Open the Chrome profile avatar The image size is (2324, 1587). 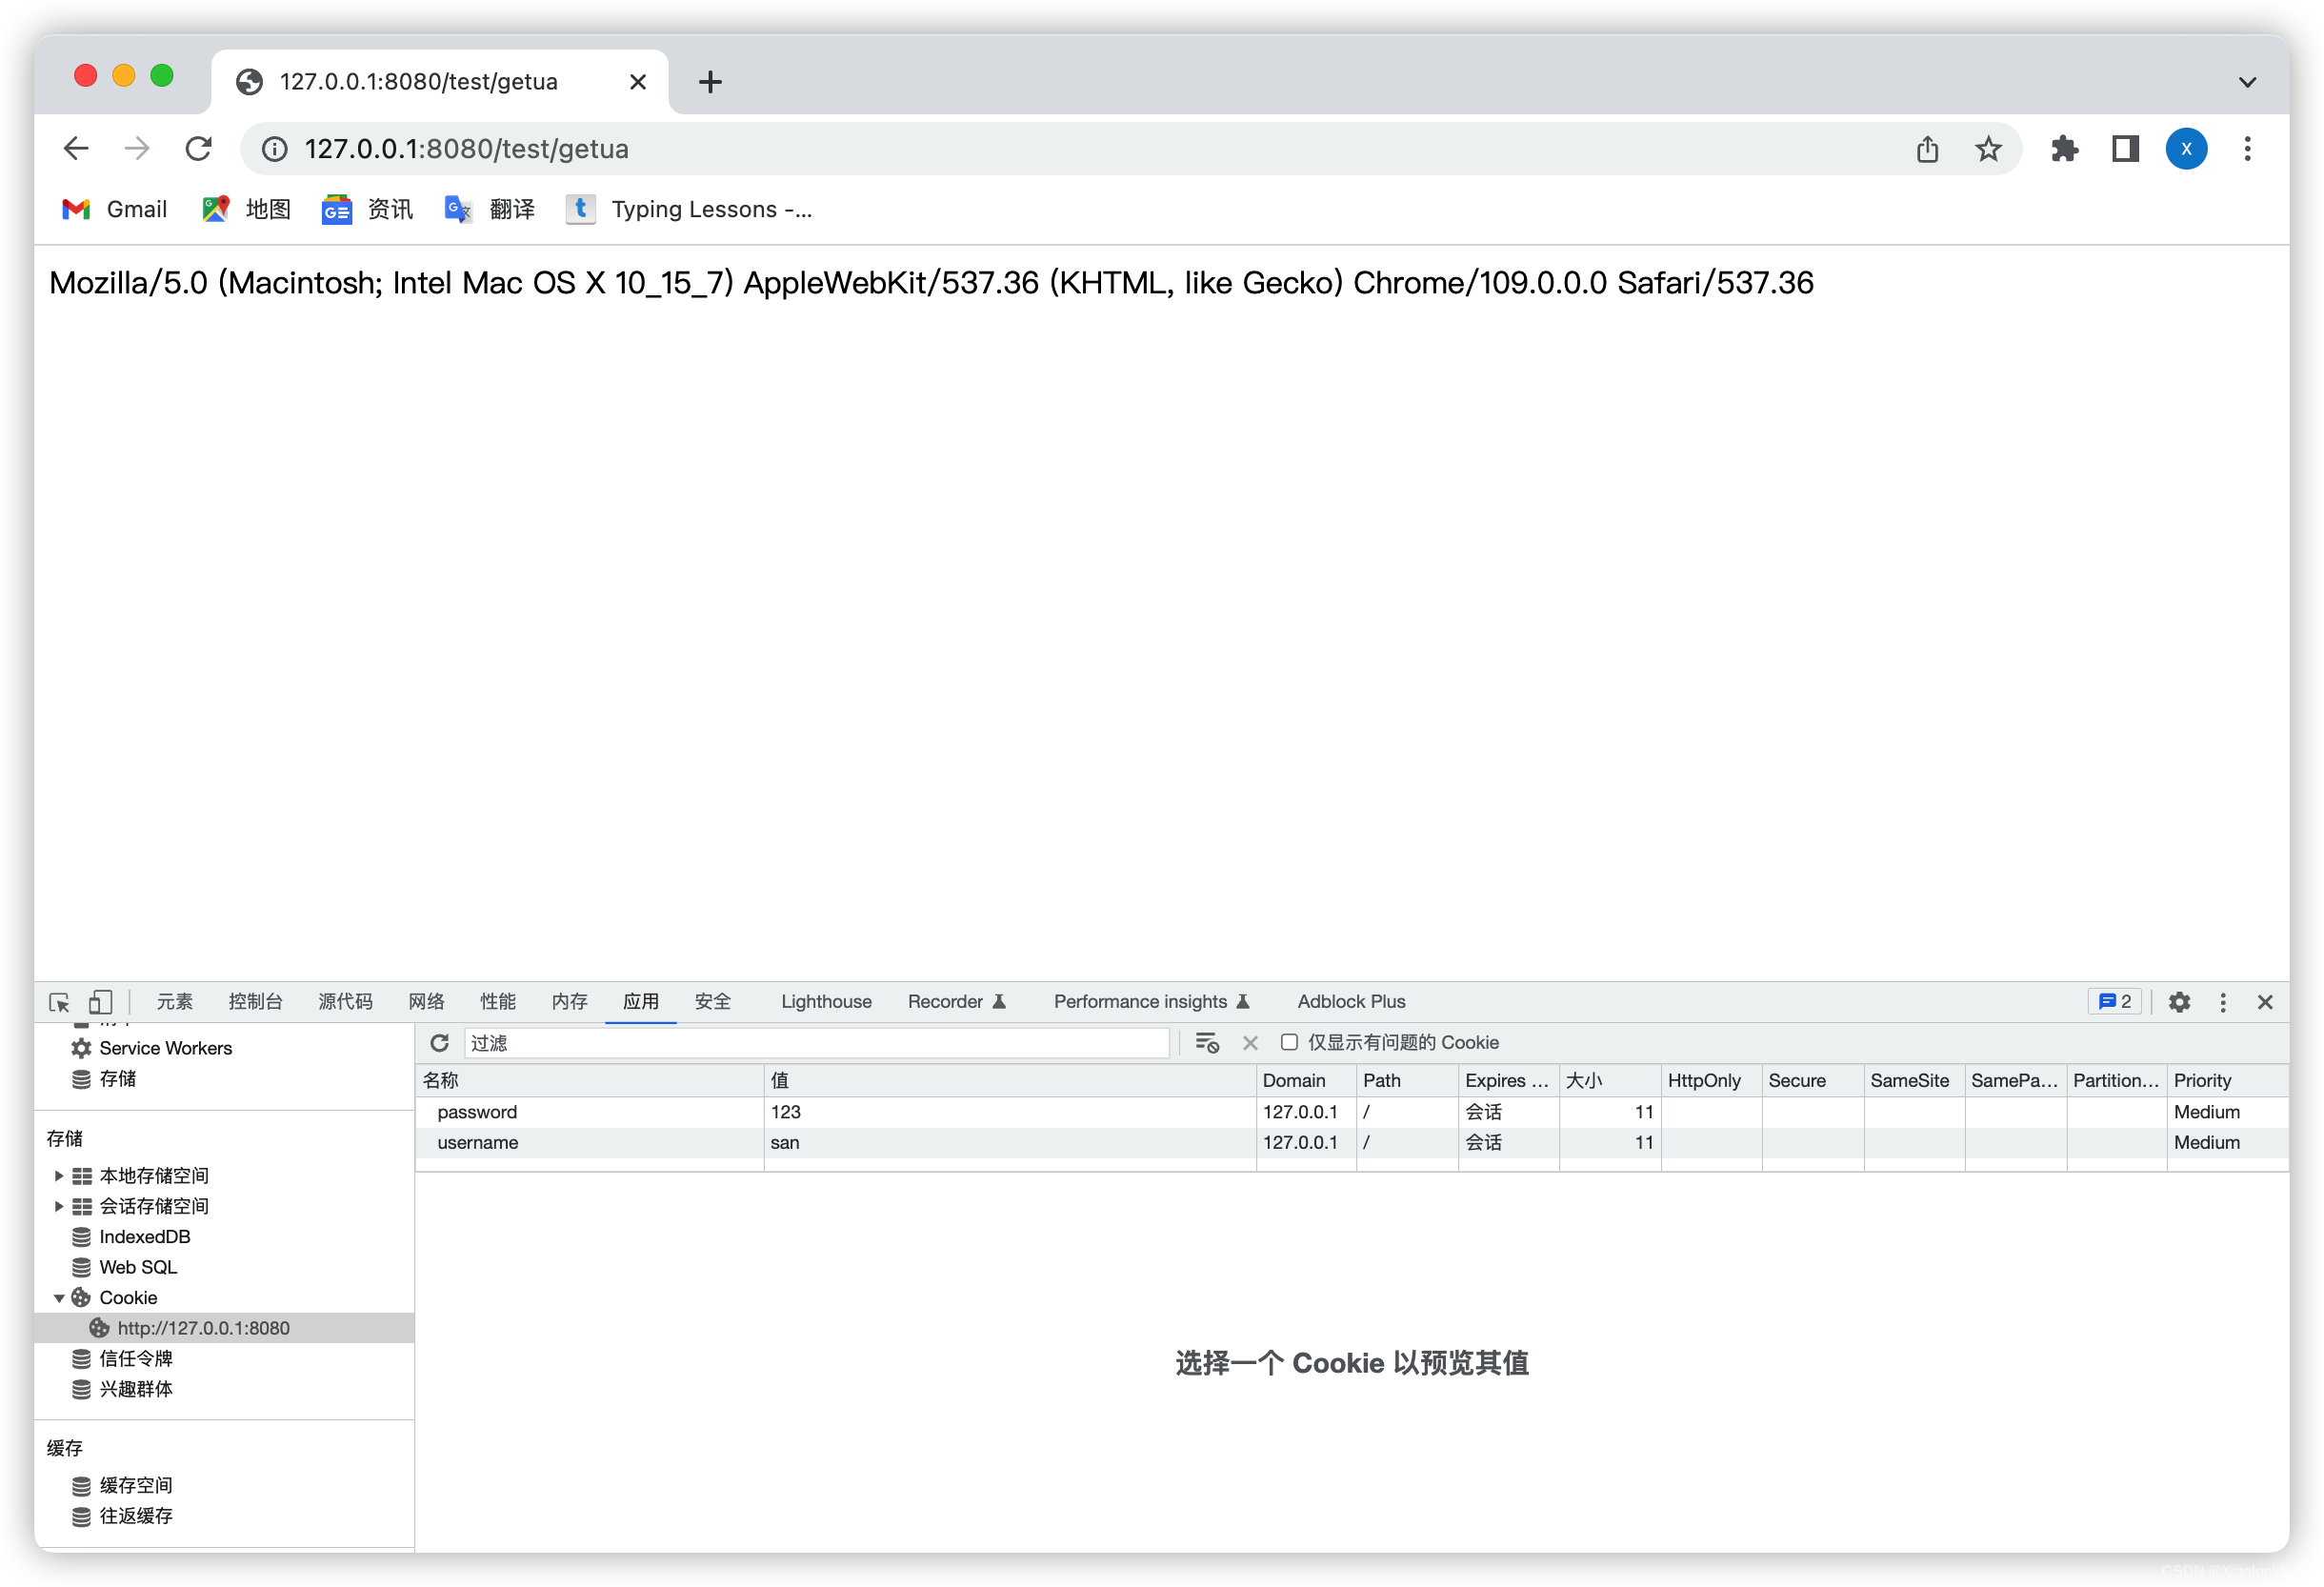point(2186,149)
